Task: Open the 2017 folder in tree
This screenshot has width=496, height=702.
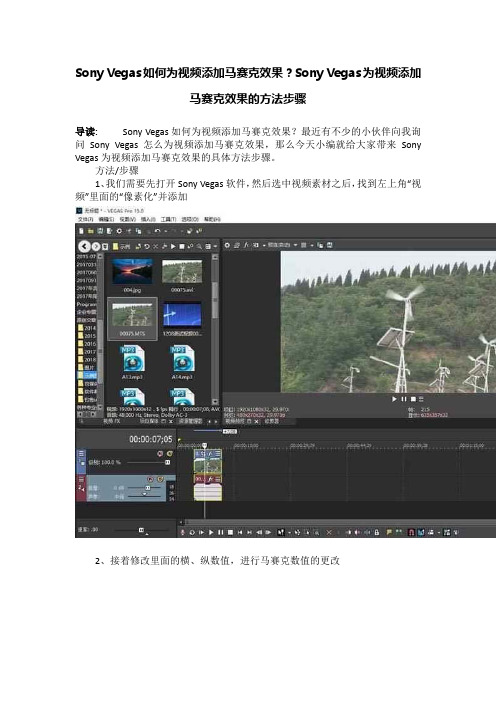Action: (x=87, y=352)
